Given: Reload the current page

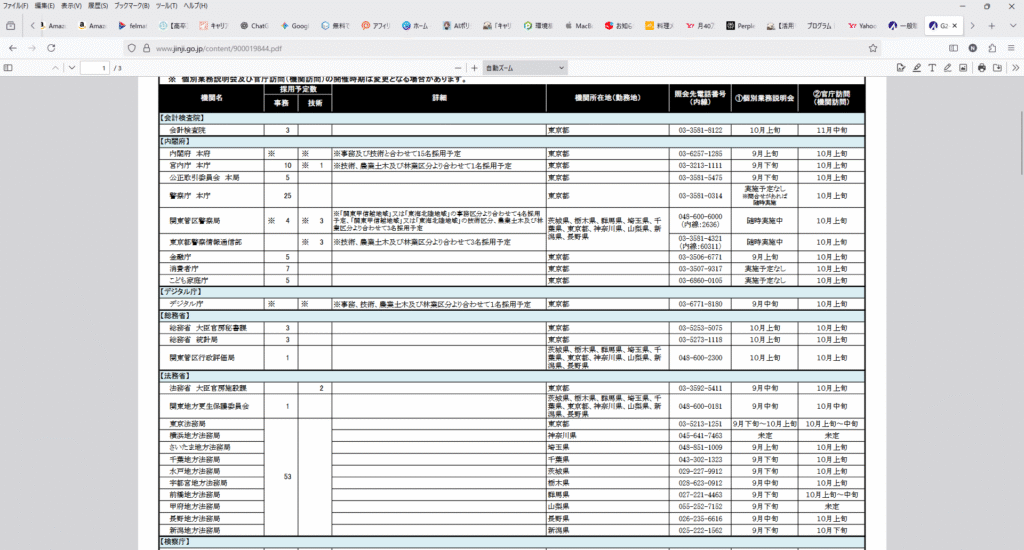Looking at the screenshot, I should (51, 48).
